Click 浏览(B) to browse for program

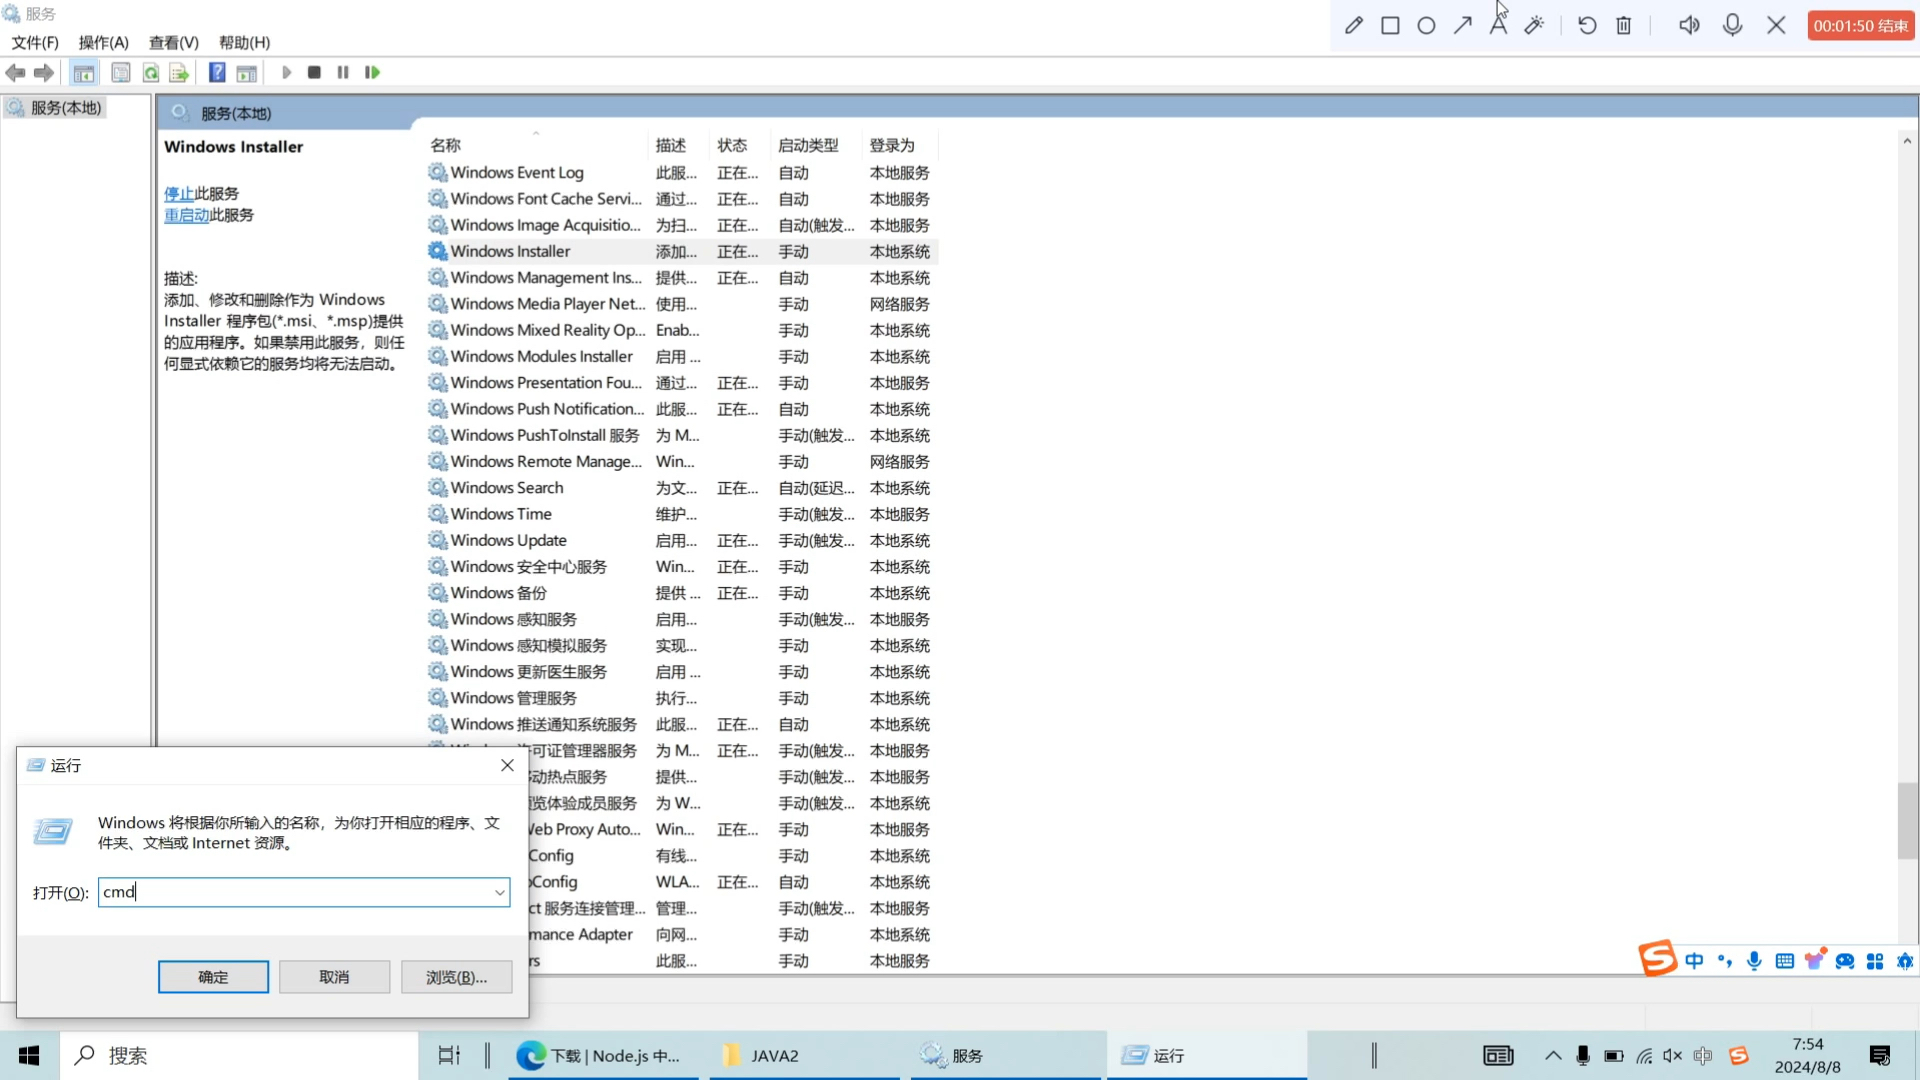pos(456,976)
